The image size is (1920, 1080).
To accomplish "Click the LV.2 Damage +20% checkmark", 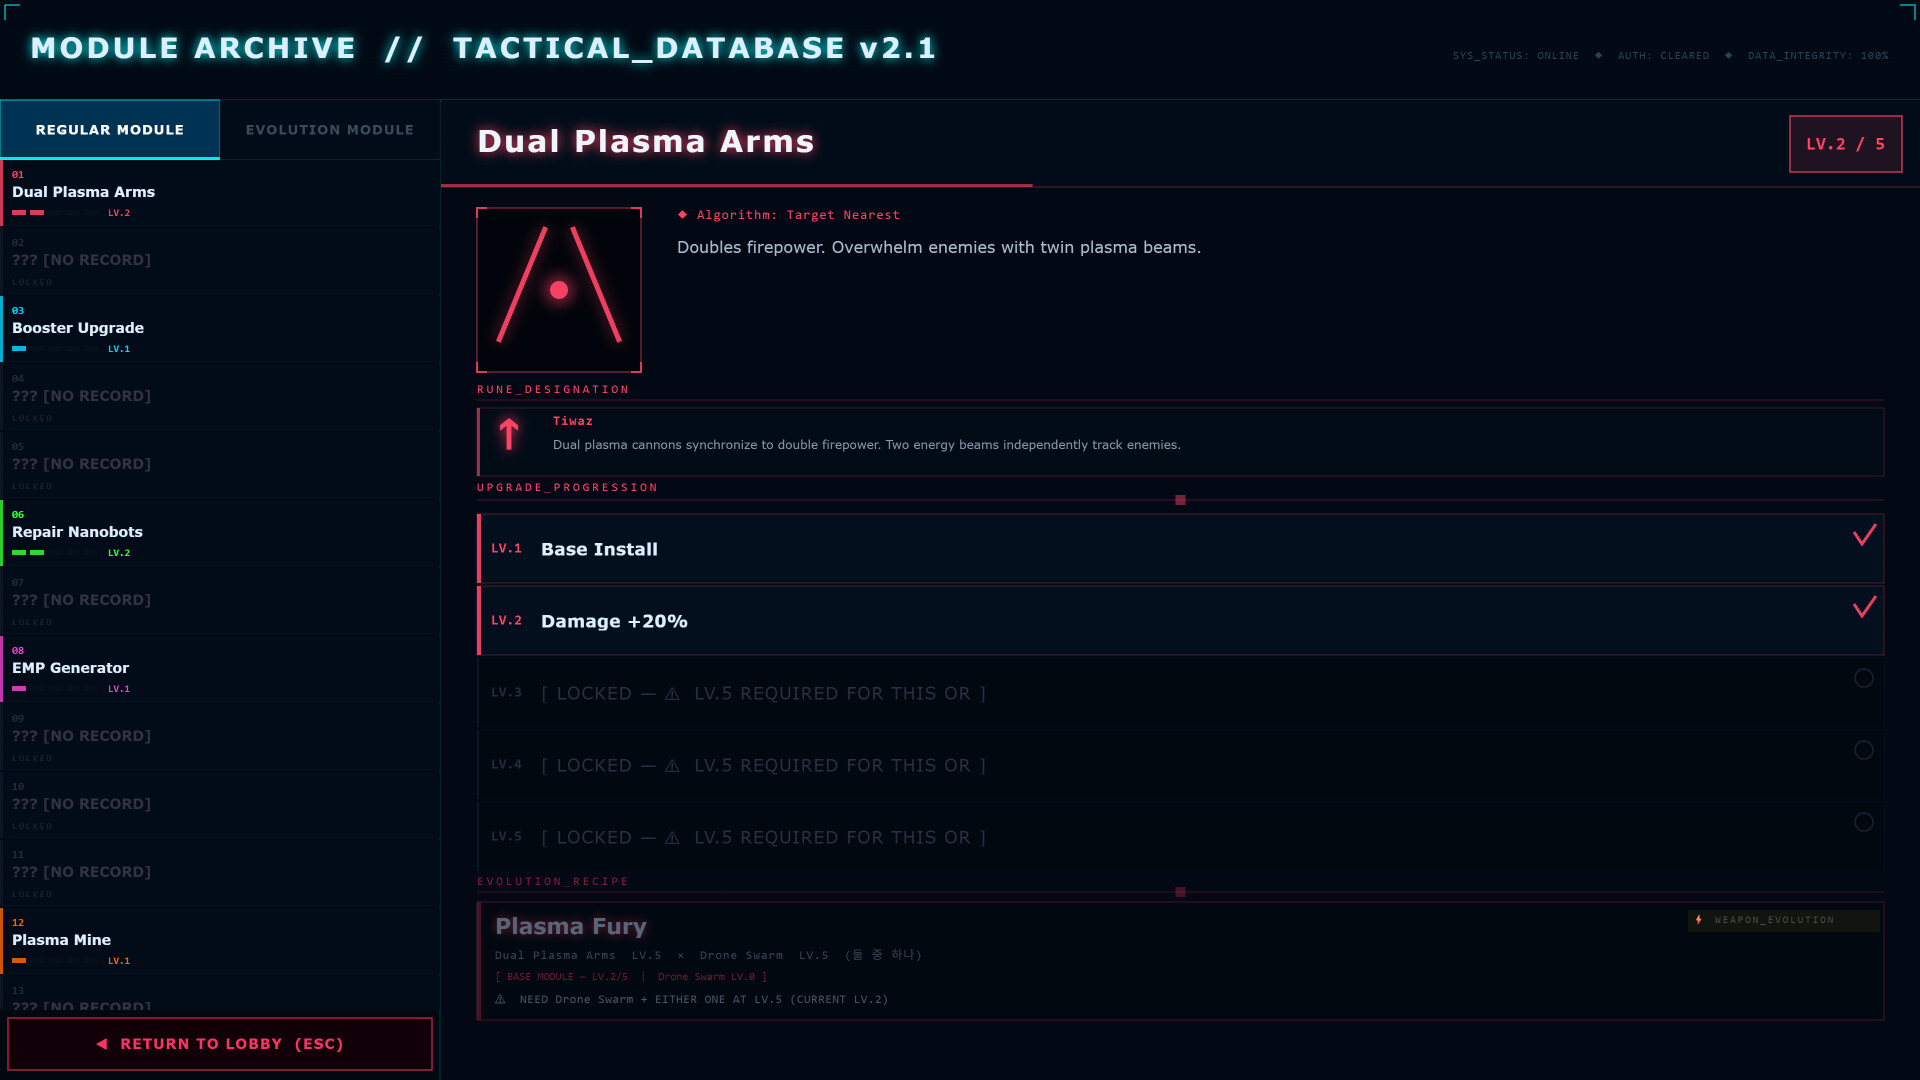I will point(1864,607).
